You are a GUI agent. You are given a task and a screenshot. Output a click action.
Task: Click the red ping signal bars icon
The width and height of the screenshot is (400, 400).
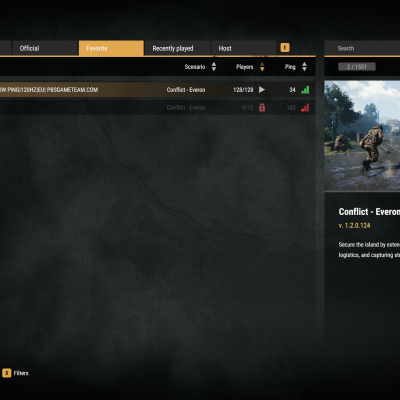(305, 107)
